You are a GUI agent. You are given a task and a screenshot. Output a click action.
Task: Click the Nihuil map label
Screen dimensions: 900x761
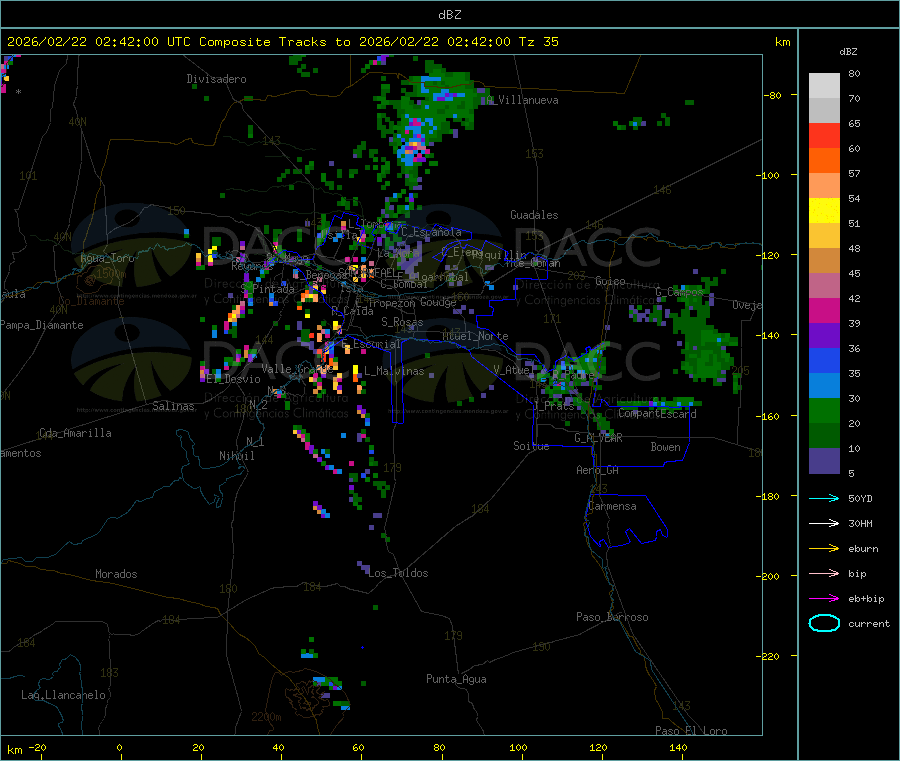[237, 456]
